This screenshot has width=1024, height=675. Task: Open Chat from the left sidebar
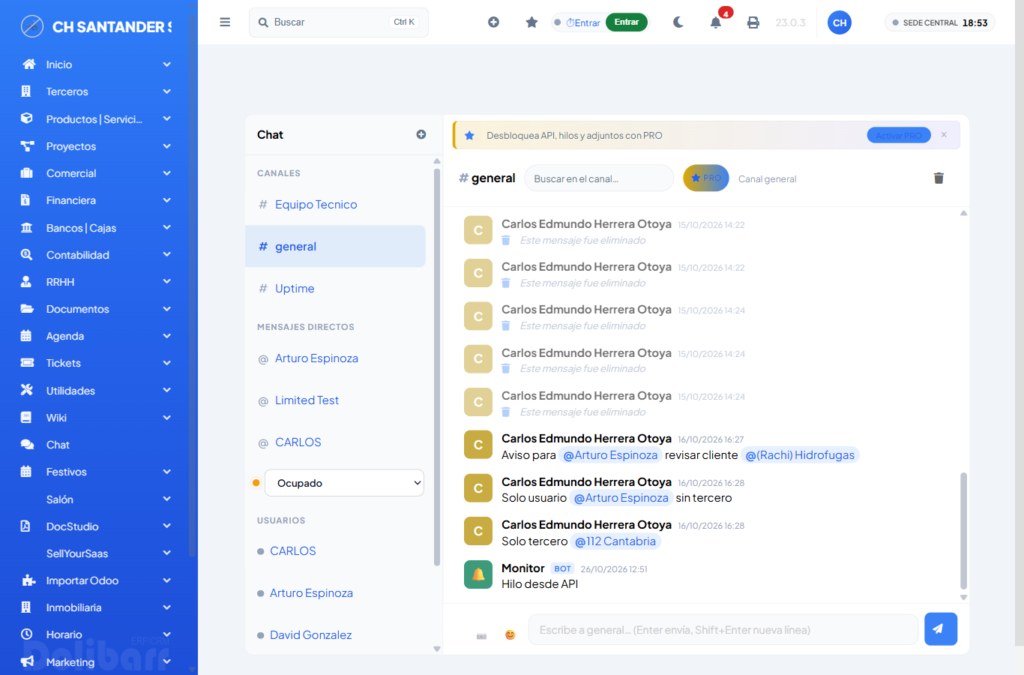point(57,445)
